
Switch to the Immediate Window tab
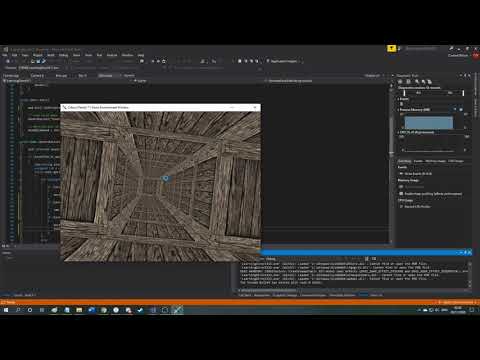tap(342, 295)
